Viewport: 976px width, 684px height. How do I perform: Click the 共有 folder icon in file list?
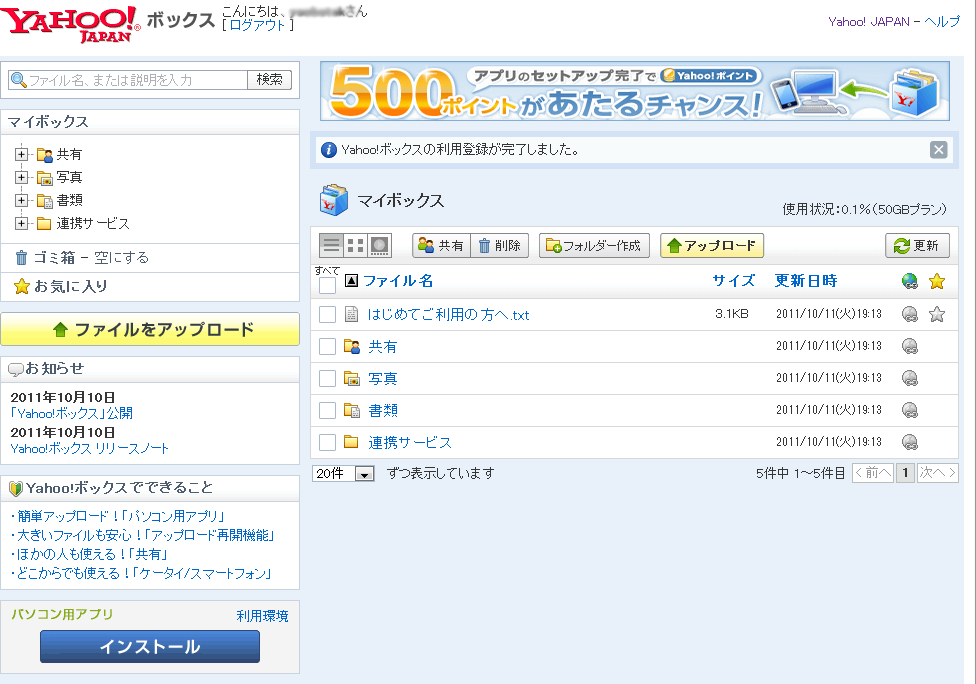click(x=352, y=346)
